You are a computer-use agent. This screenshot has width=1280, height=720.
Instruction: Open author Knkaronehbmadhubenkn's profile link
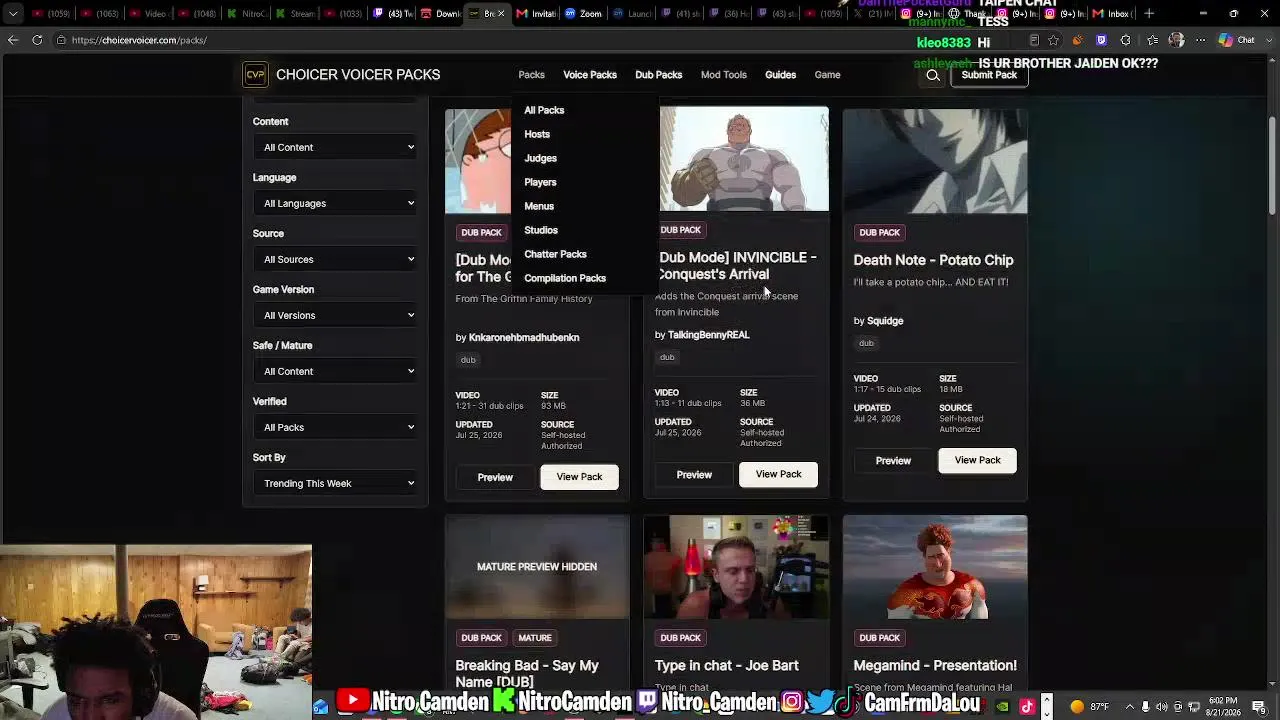point(524,338)
